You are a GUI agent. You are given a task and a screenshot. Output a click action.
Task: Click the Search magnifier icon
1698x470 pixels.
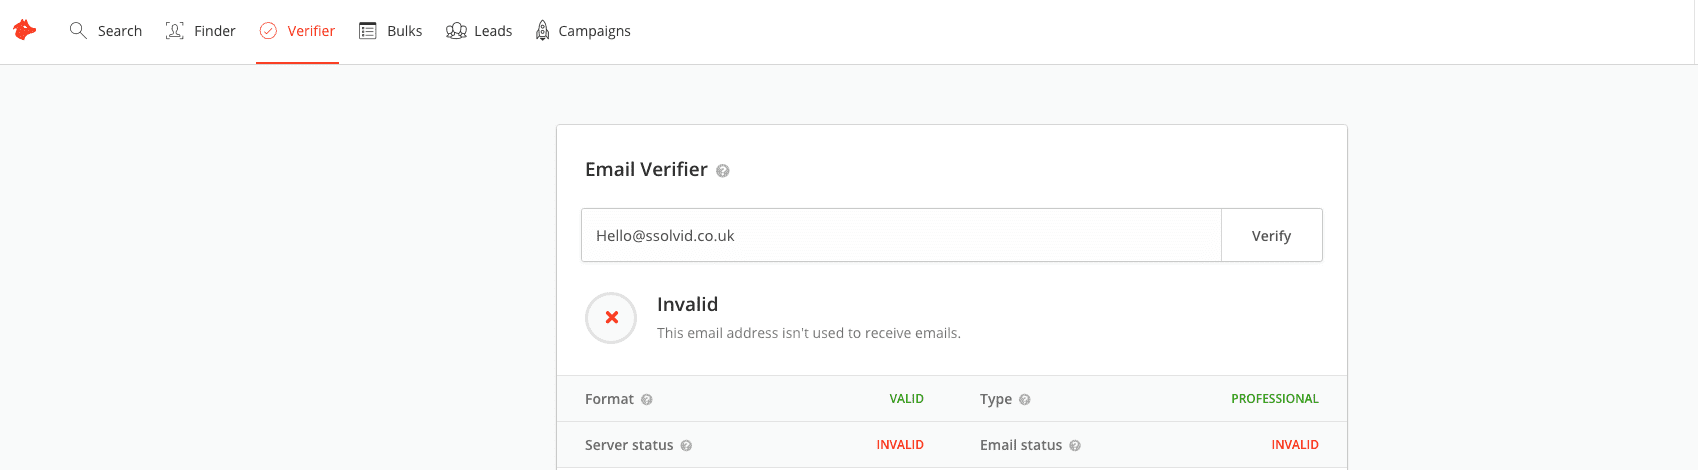tap(78, 30)
